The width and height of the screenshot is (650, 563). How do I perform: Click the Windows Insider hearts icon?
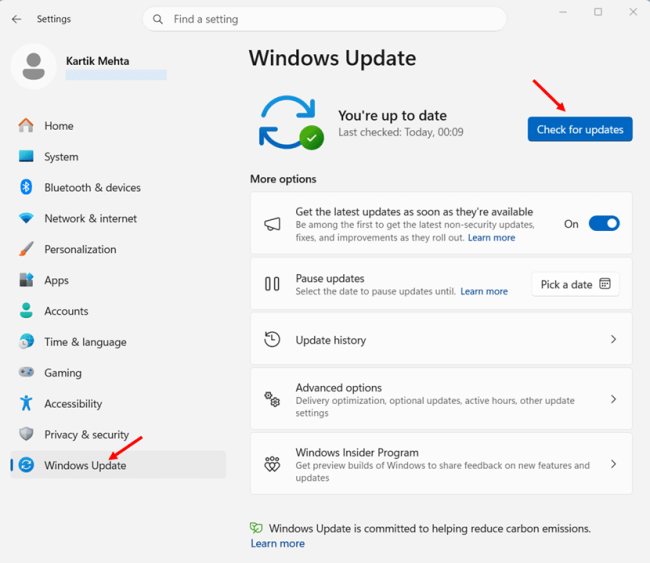click(x=272, y=464)
